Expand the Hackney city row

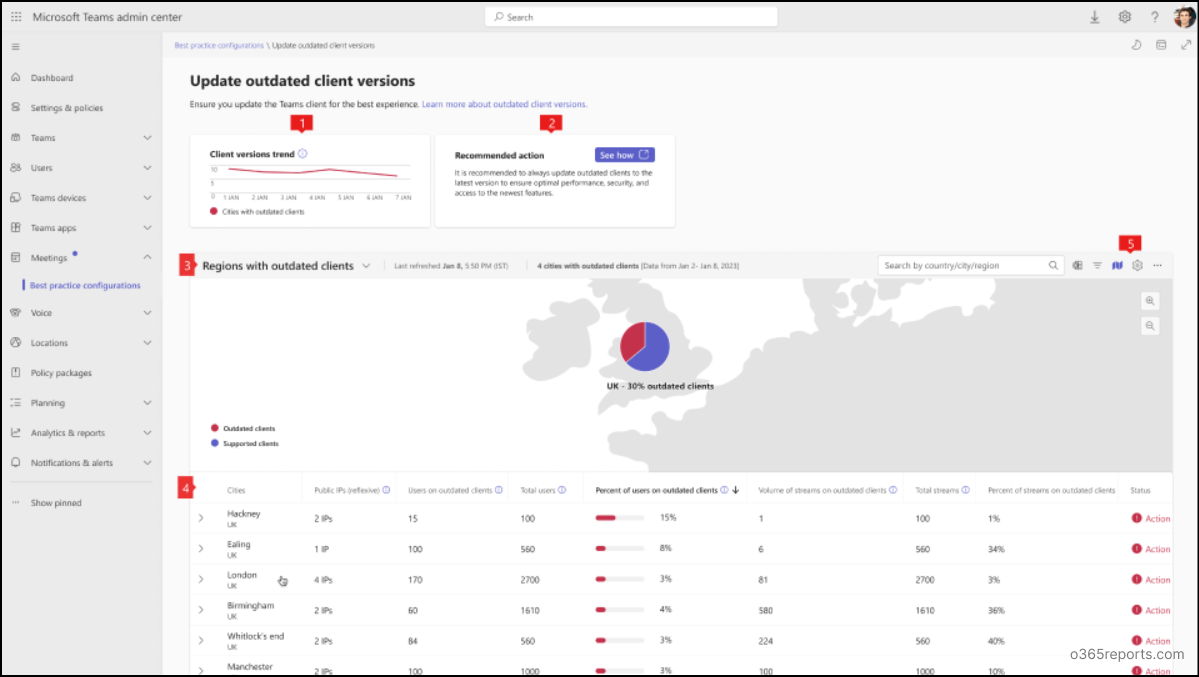point(201,518)
